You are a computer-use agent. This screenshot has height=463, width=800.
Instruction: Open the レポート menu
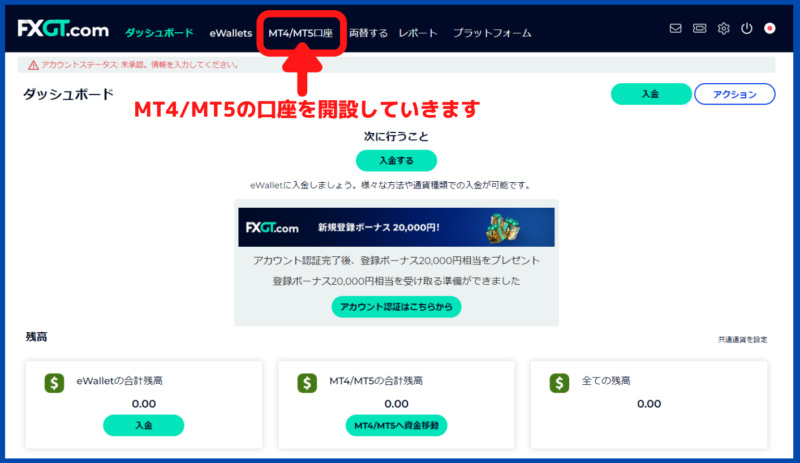(418, 33)
